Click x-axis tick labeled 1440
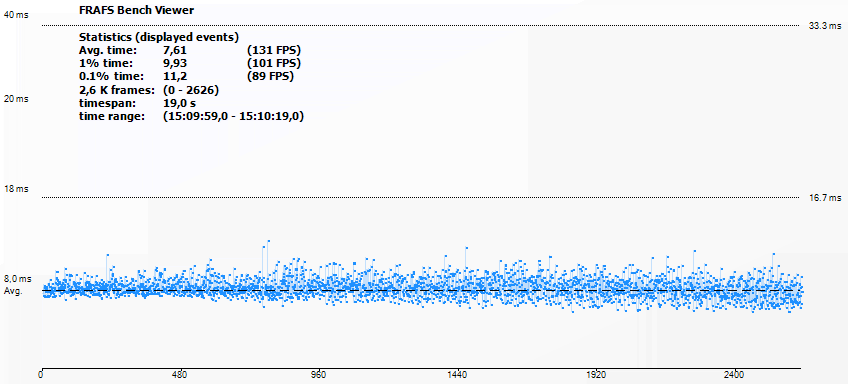The height and width of the screenshot is (384, 848). point(458,375)
